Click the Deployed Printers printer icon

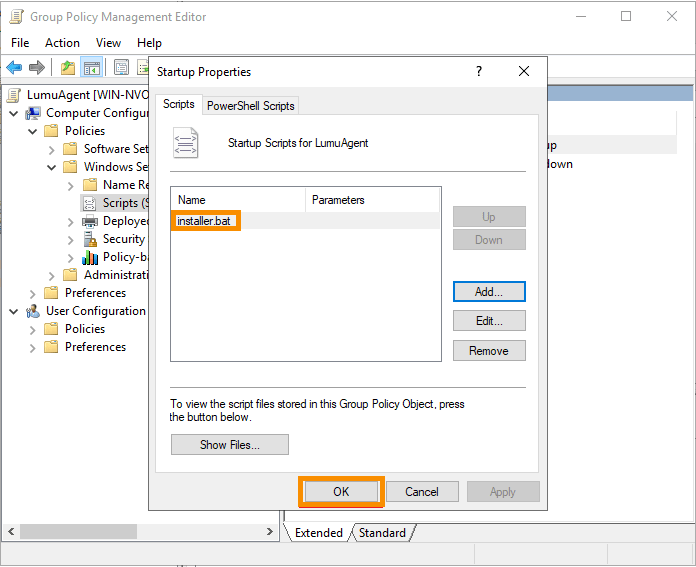tap(90, 221)
